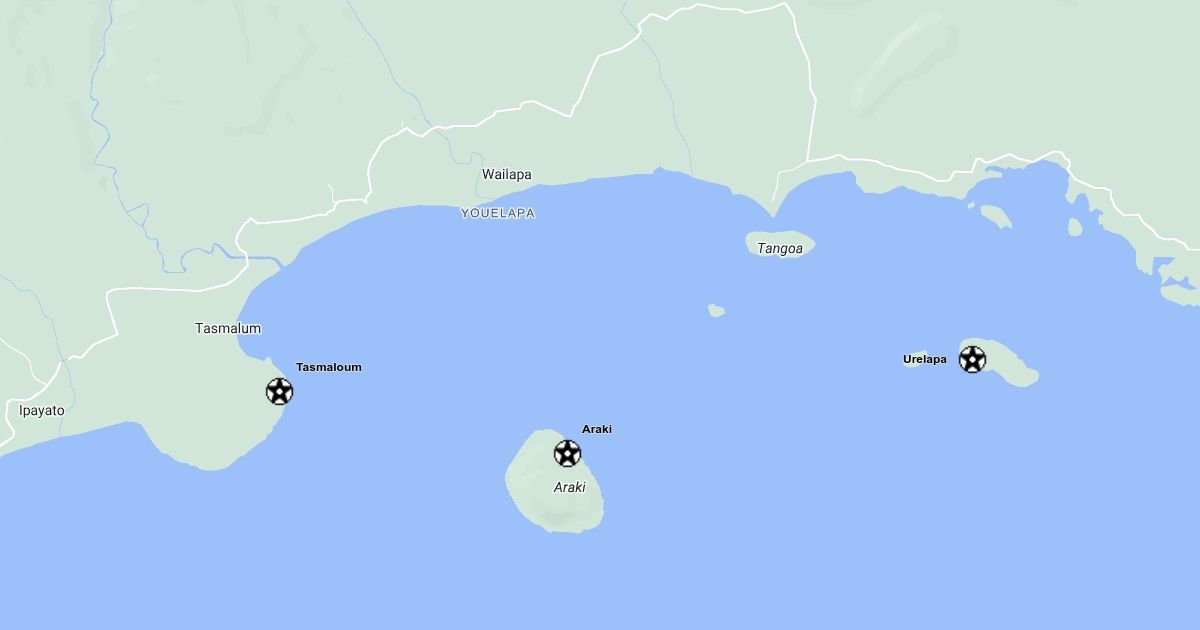The image size is (1200, 630).
Task: Click the small round islet in eastern bay
Action: 1075,227
